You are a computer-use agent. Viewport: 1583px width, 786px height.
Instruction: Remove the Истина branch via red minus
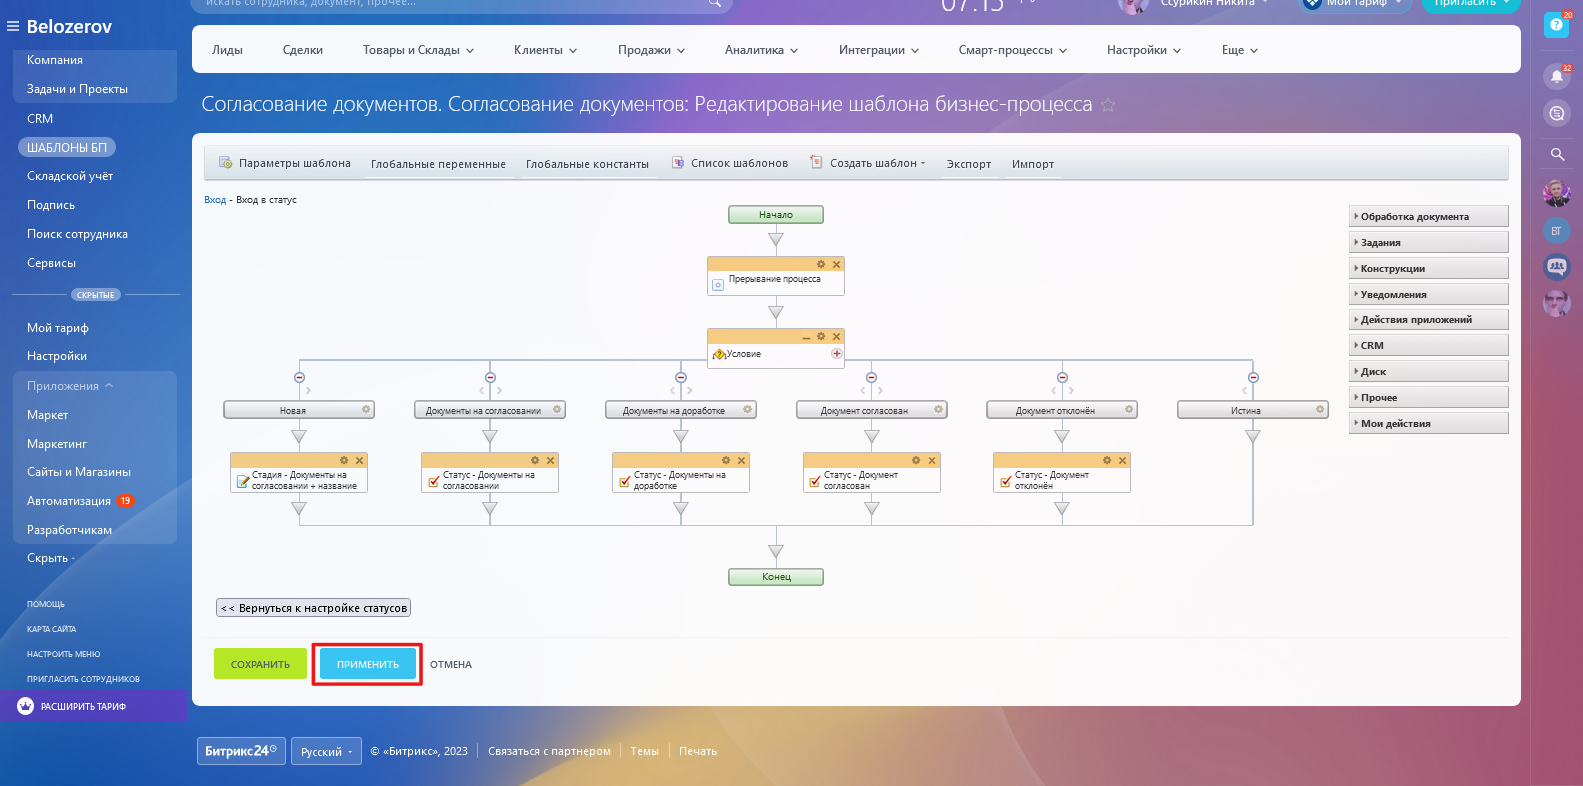[1253, 377]
